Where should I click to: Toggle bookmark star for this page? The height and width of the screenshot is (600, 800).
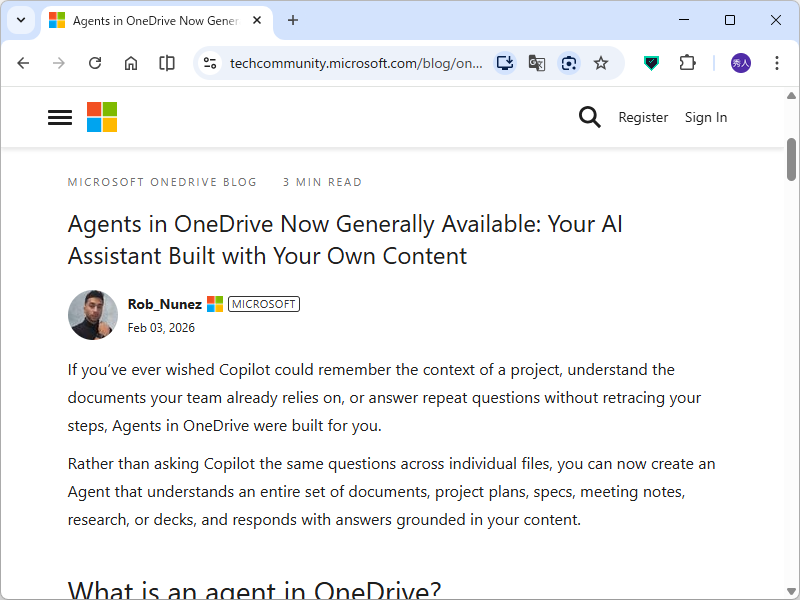coord(601,62)
